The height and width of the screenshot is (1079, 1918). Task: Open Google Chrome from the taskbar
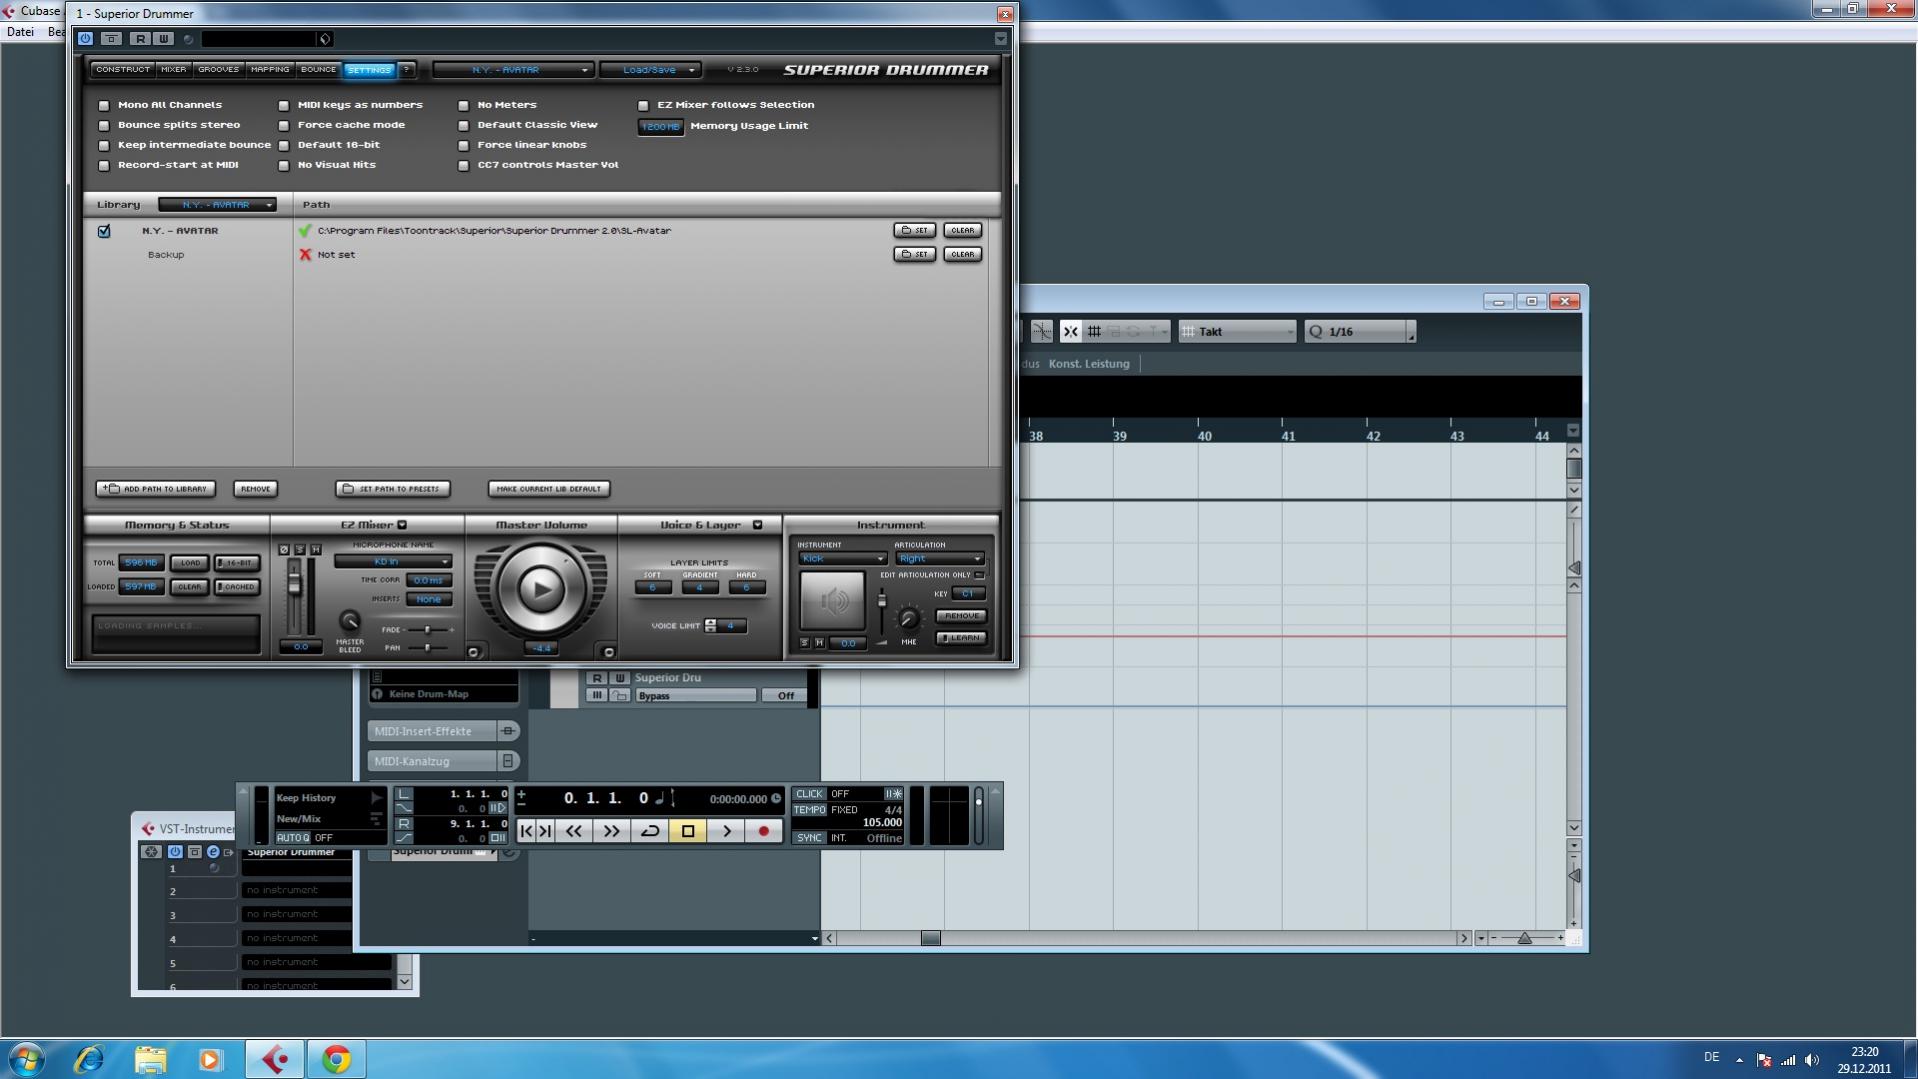(337, 1059)
